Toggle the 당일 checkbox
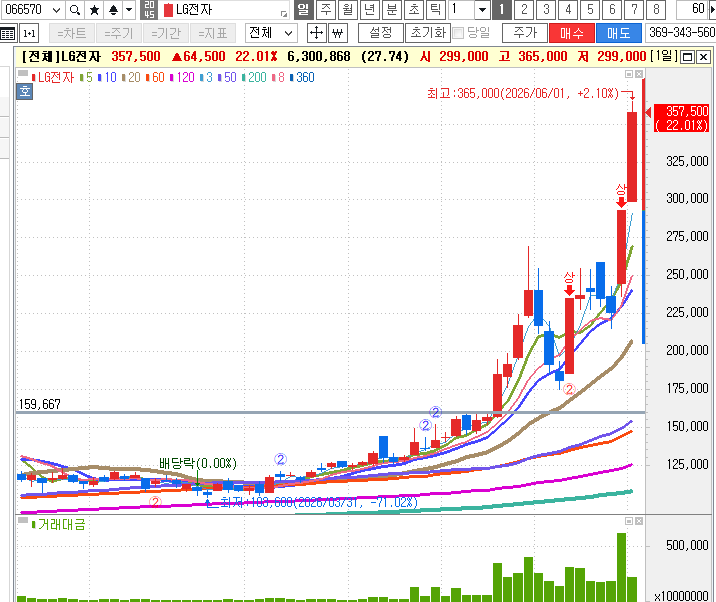 click(458, 33)
